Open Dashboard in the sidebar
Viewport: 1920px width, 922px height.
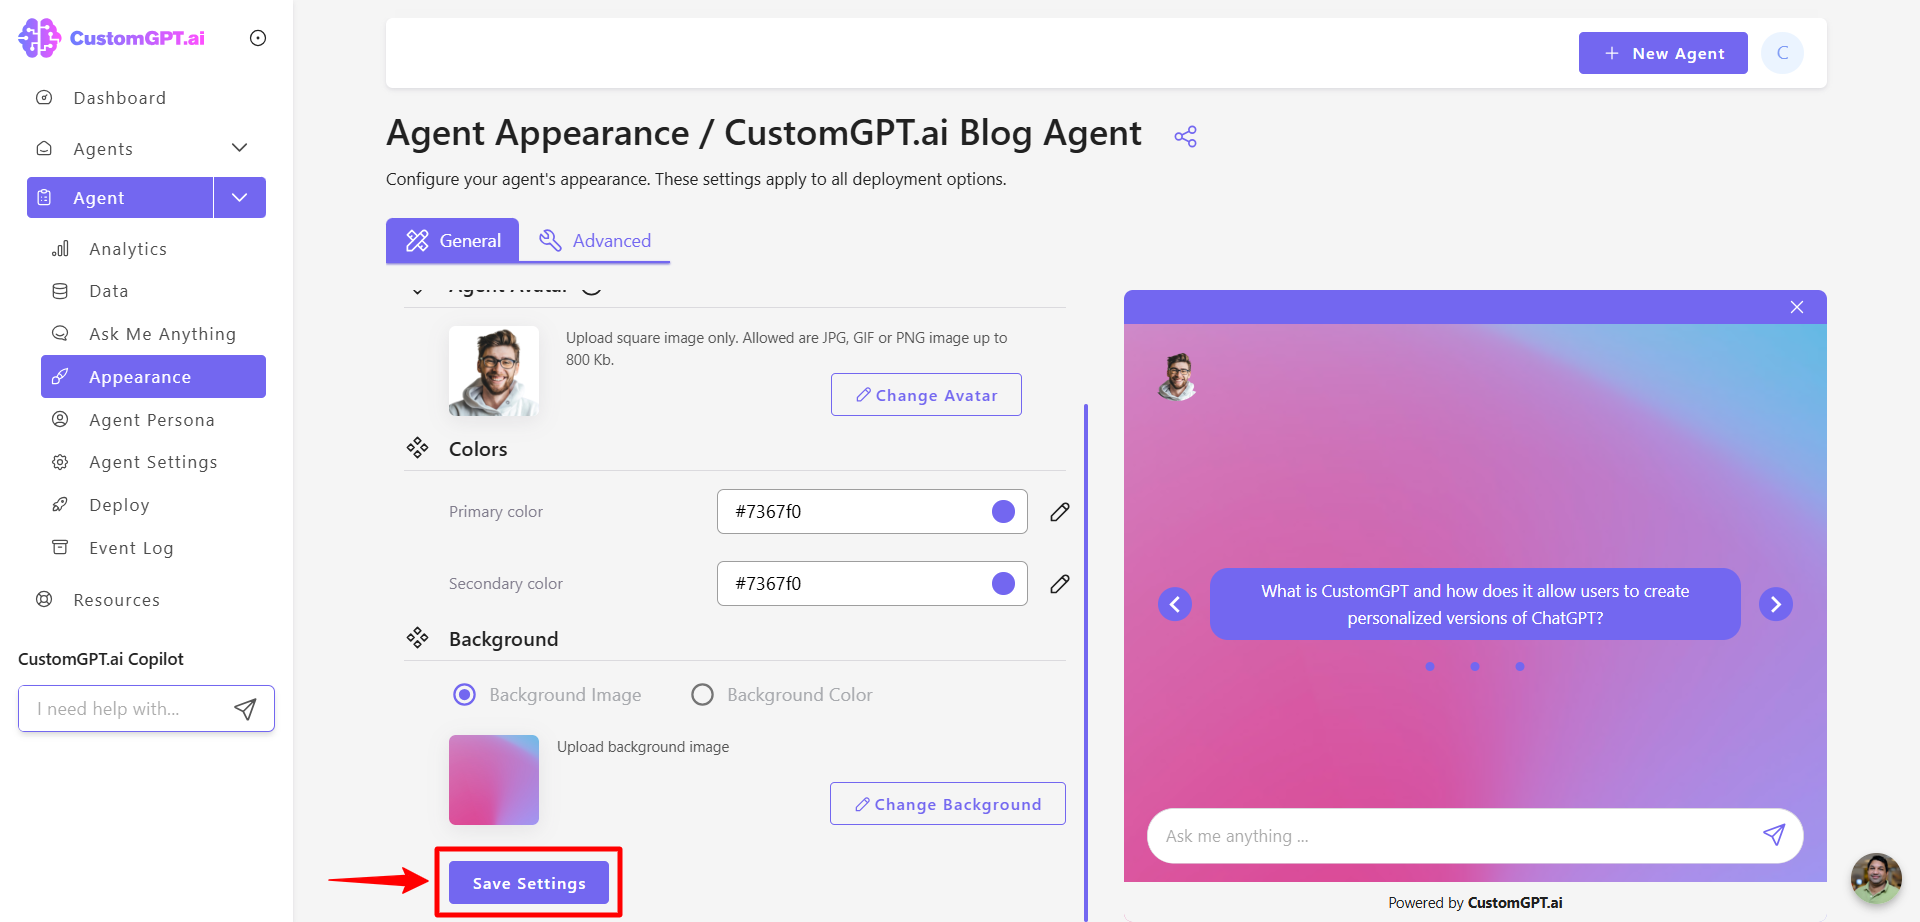pyautogui.click(x=119, y=98)
